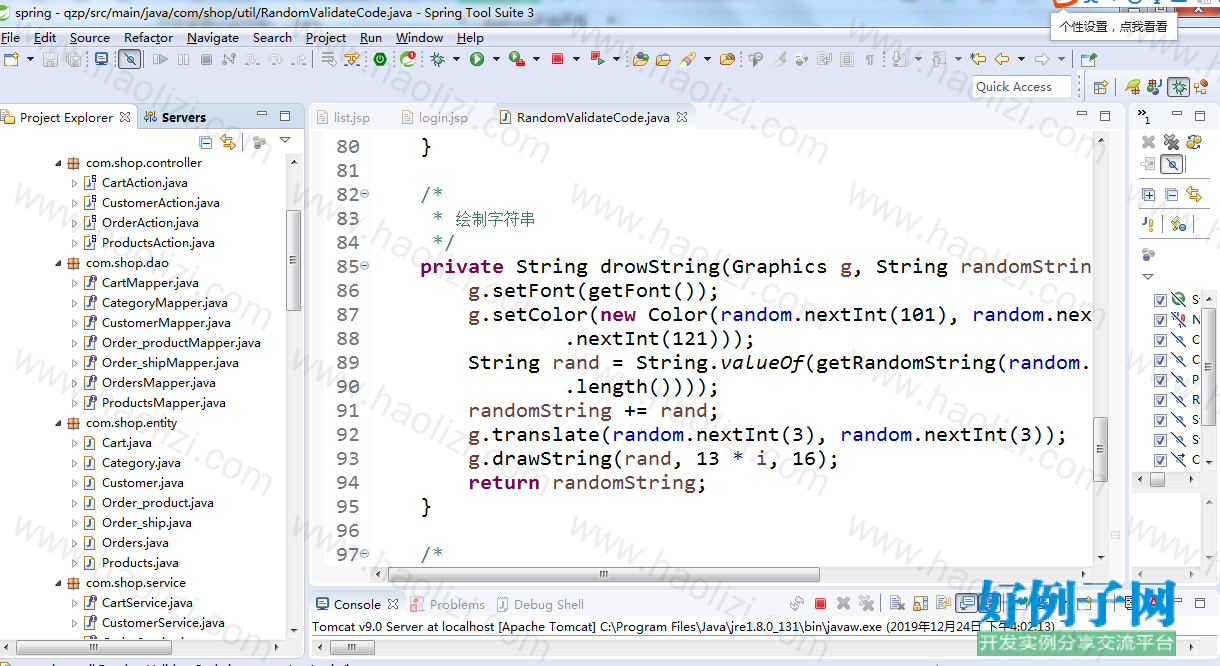
Task: Select Products.java in com.shop.entity
Action: tap(140, 563)
